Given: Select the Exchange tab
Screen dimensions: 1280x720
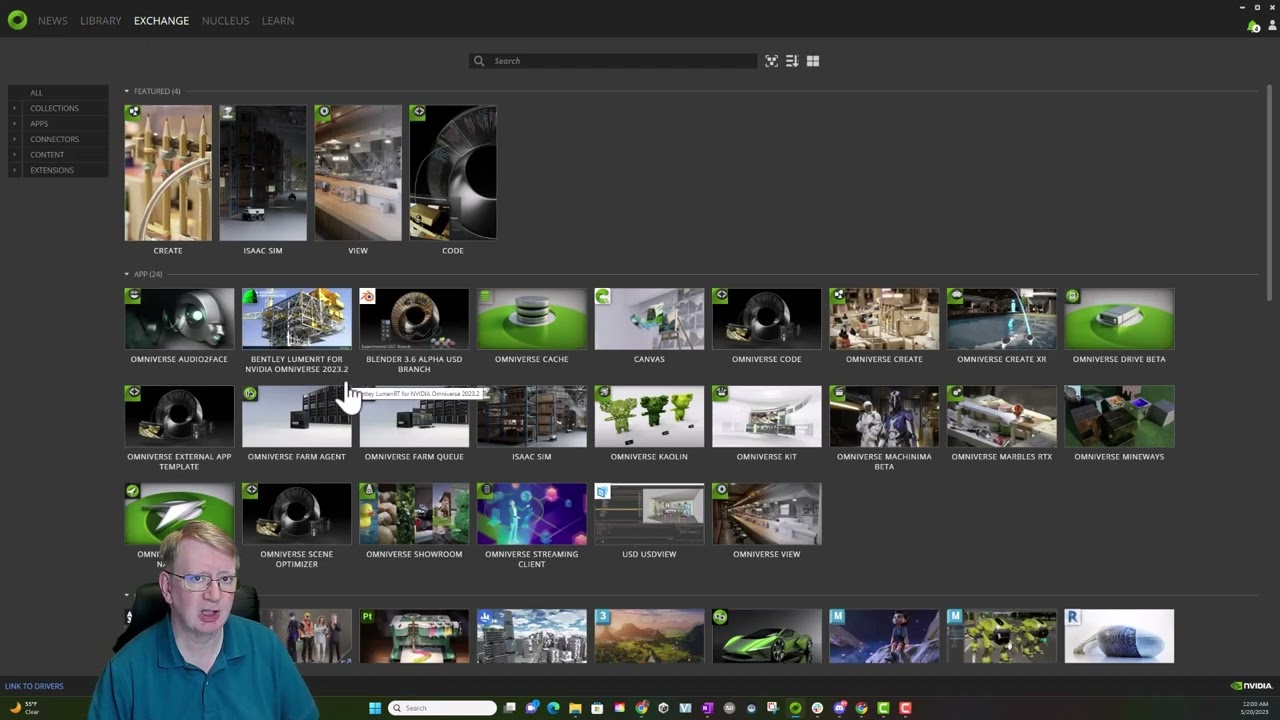Looking at the screenshot, I should click(161, 21).
